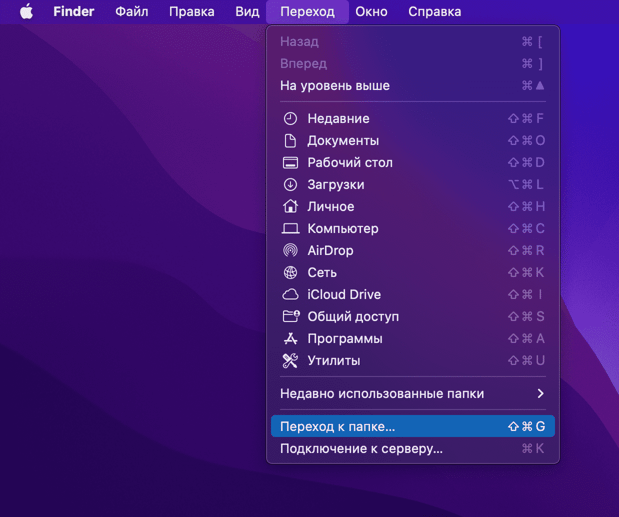The height and width of the screenshot is (517, 619).
Task: Click the Recents clock icon
Action: (x=290, y=118)
